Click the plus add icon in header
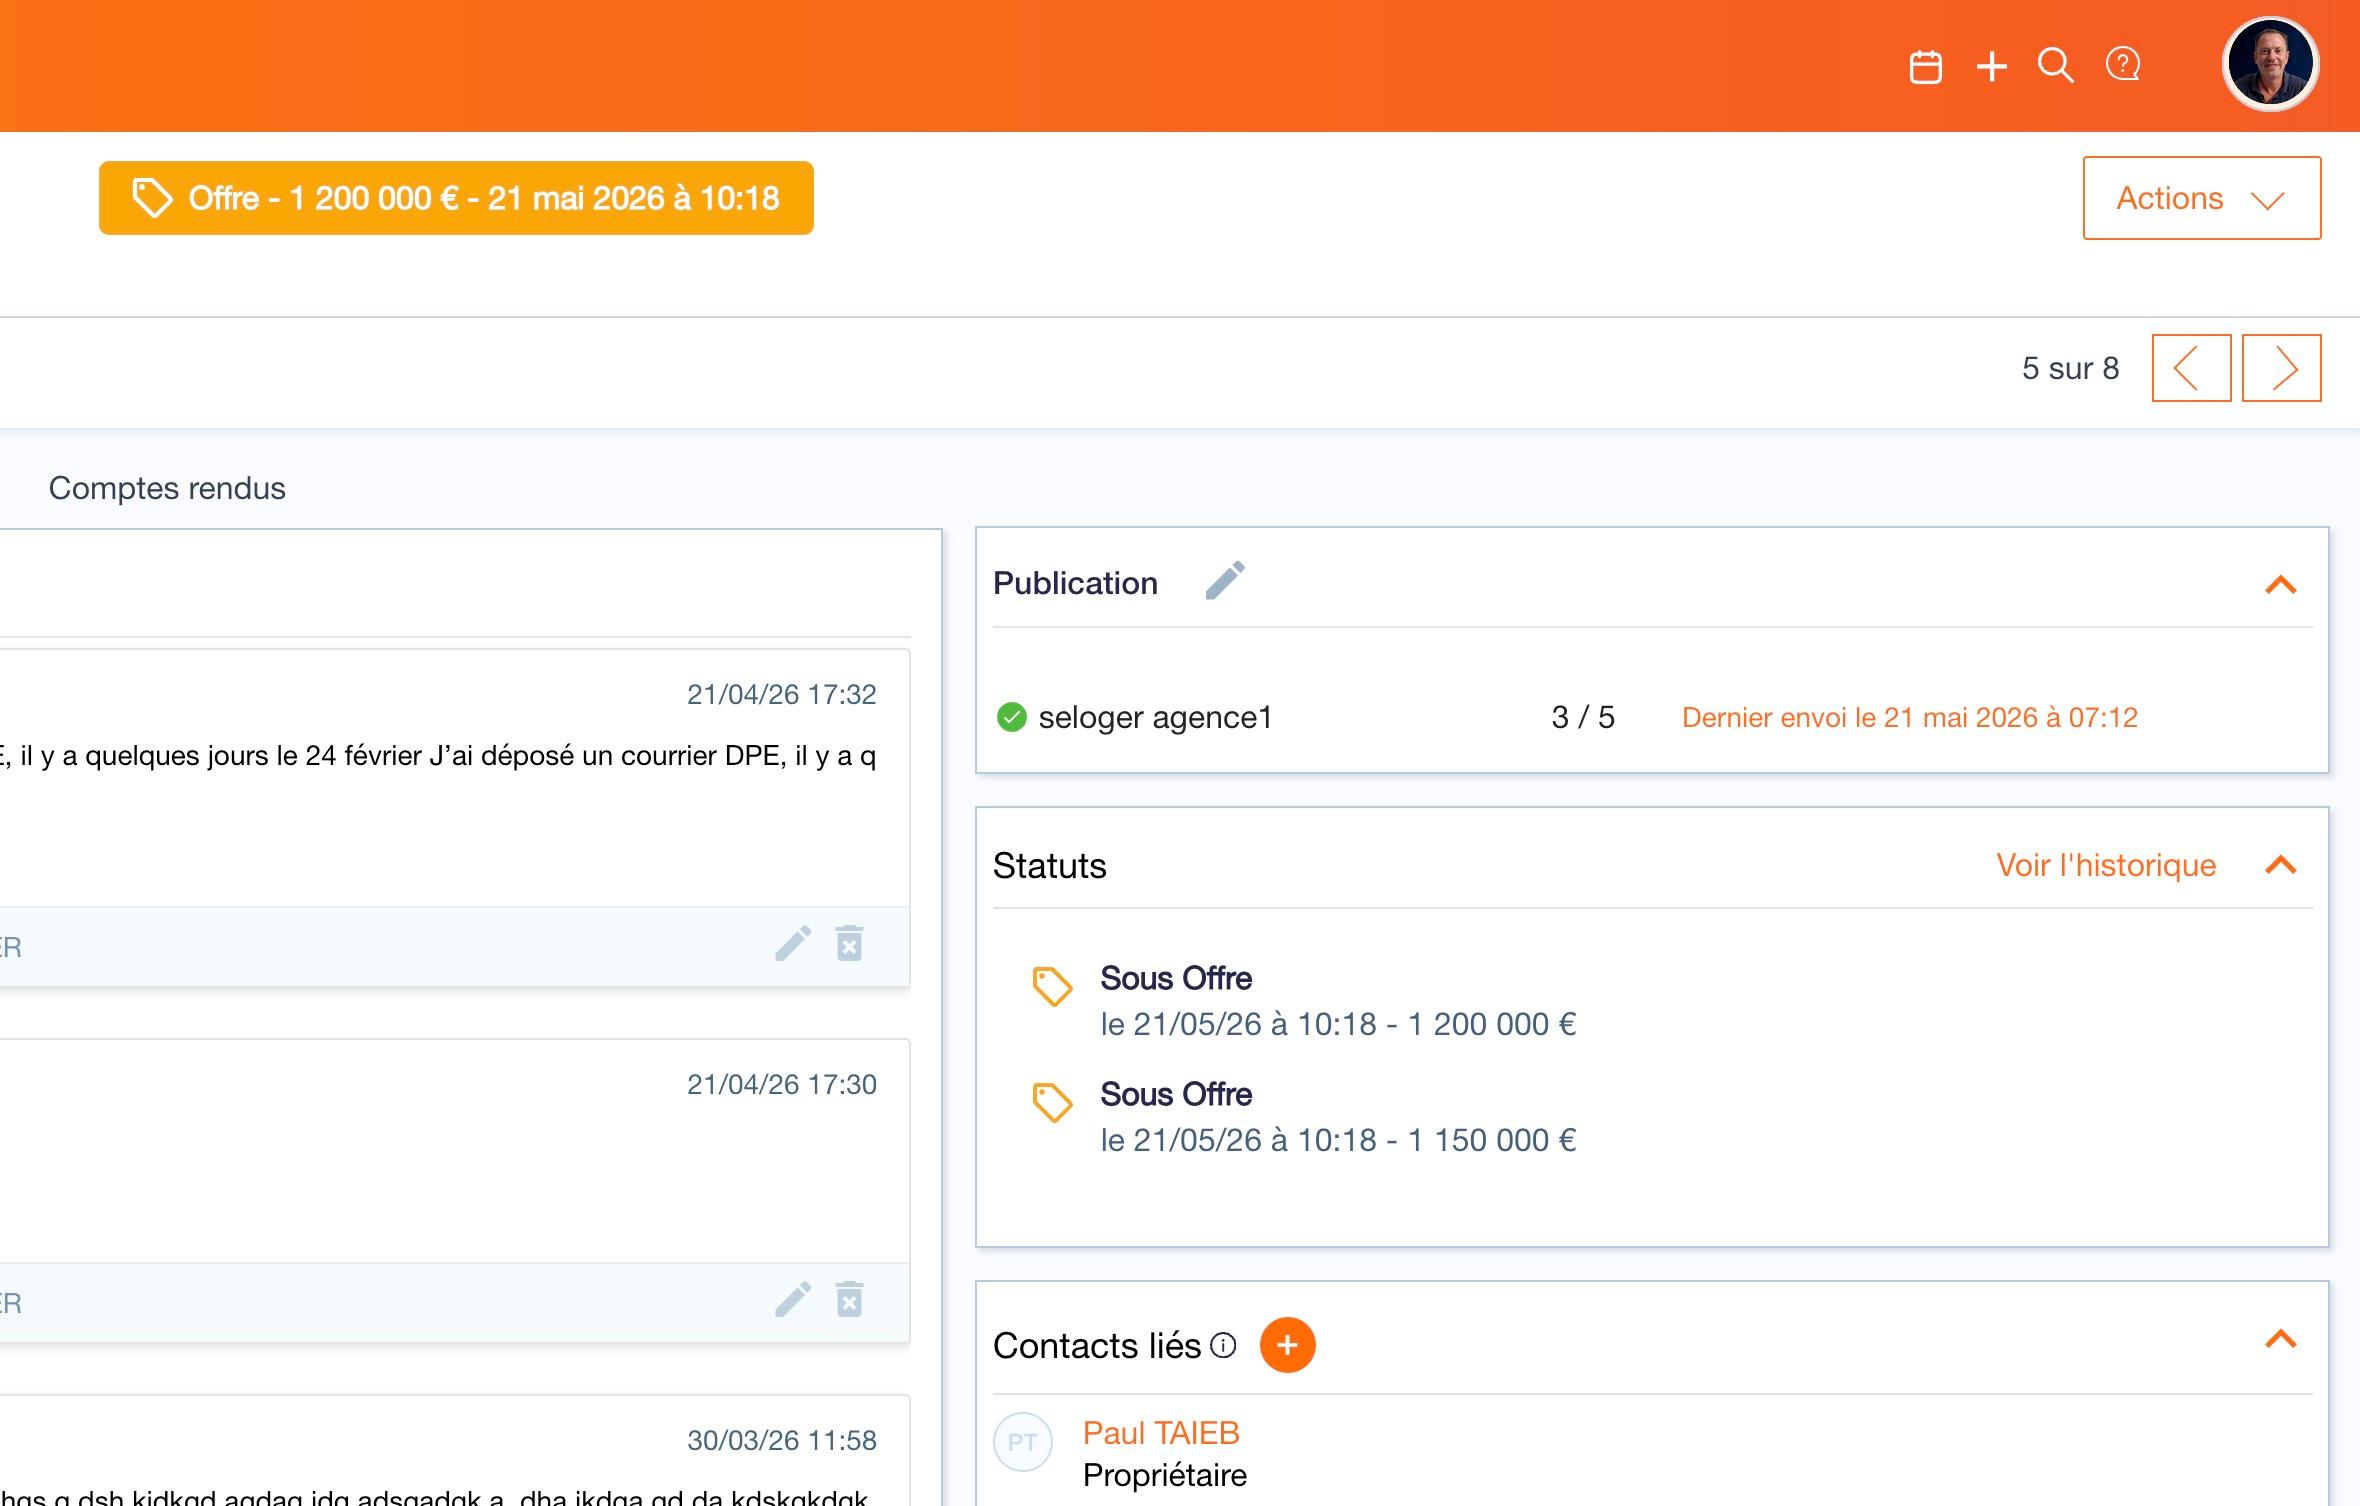Image resolution: width=2360 pixels, height=1506 pixels. pos(1992,67)
